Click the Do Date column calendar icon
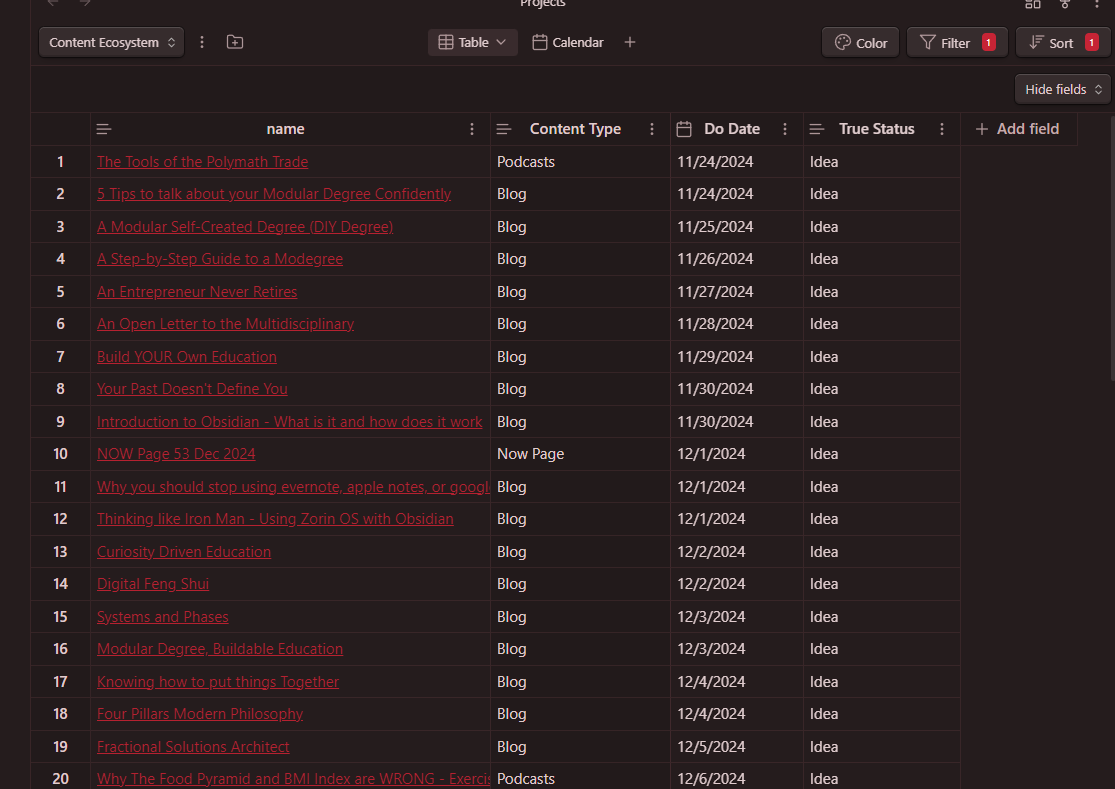Screen dimensions: 1115x789 pos(685,129)
